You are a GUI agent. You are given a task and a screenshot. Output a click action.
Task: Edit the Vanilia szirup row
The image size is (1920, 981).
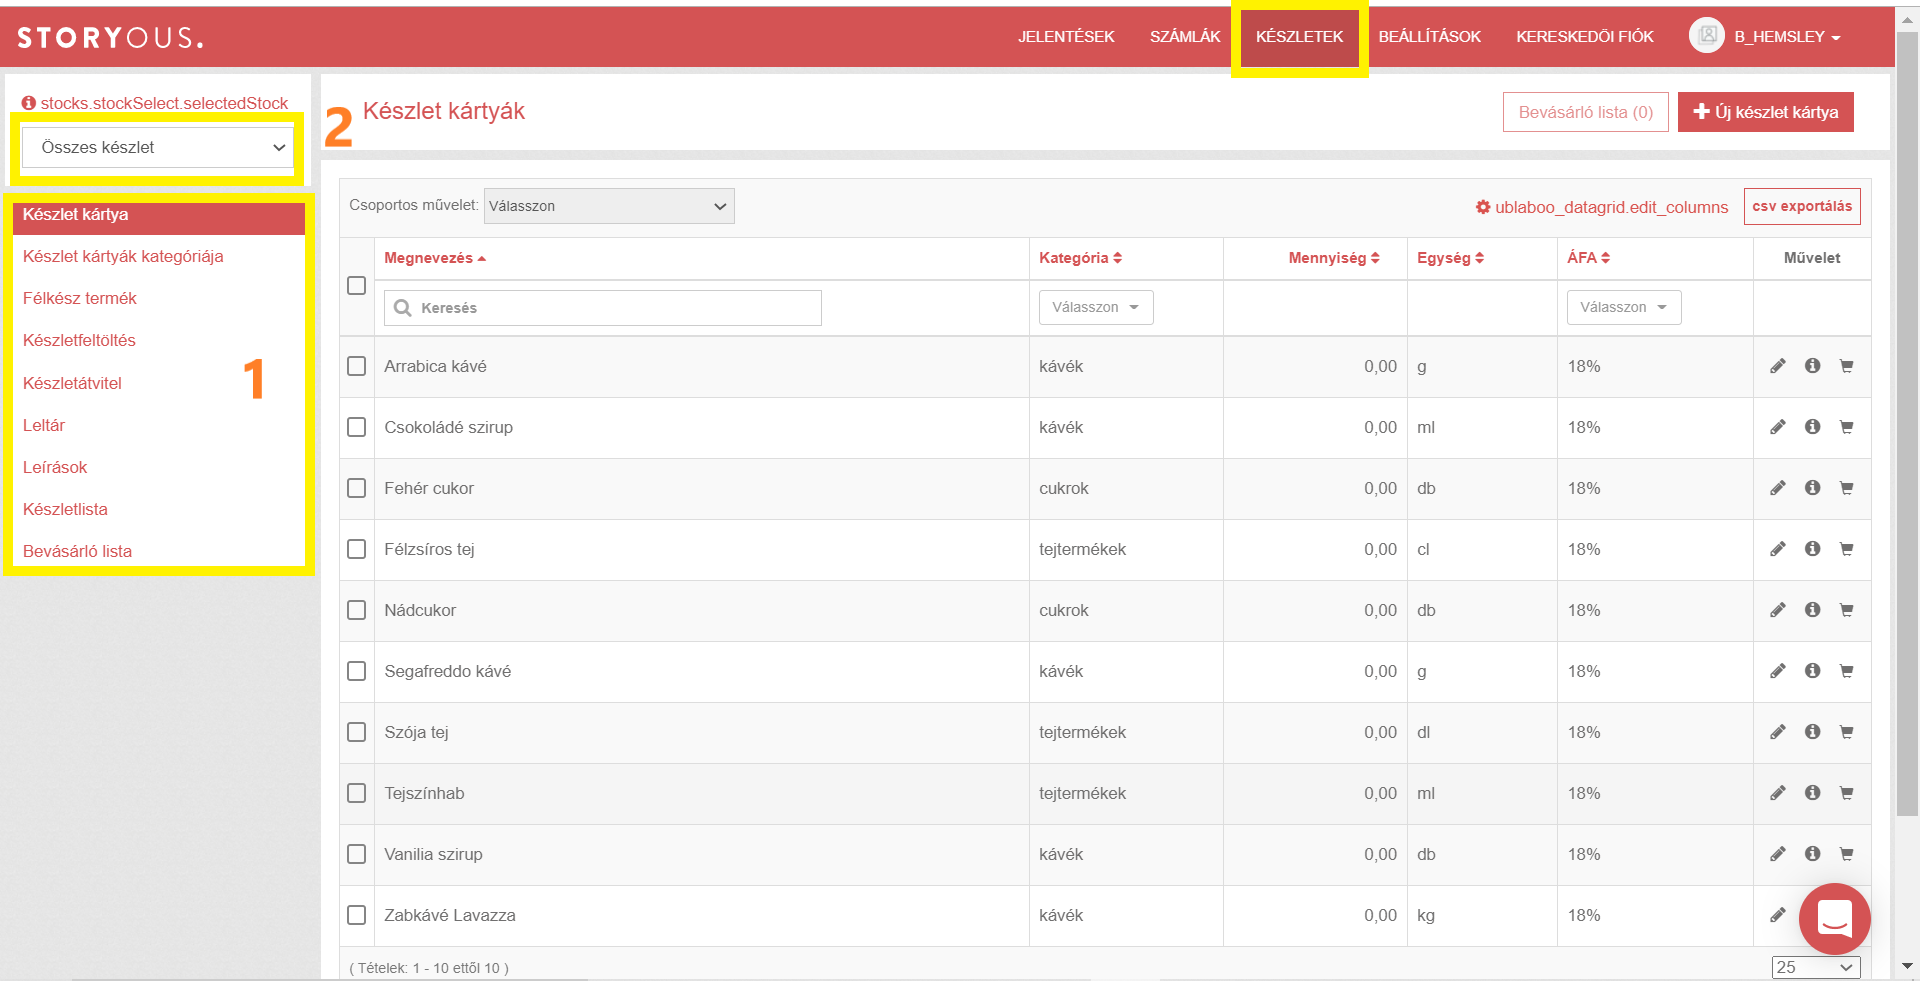click(x=1777, y=854)
